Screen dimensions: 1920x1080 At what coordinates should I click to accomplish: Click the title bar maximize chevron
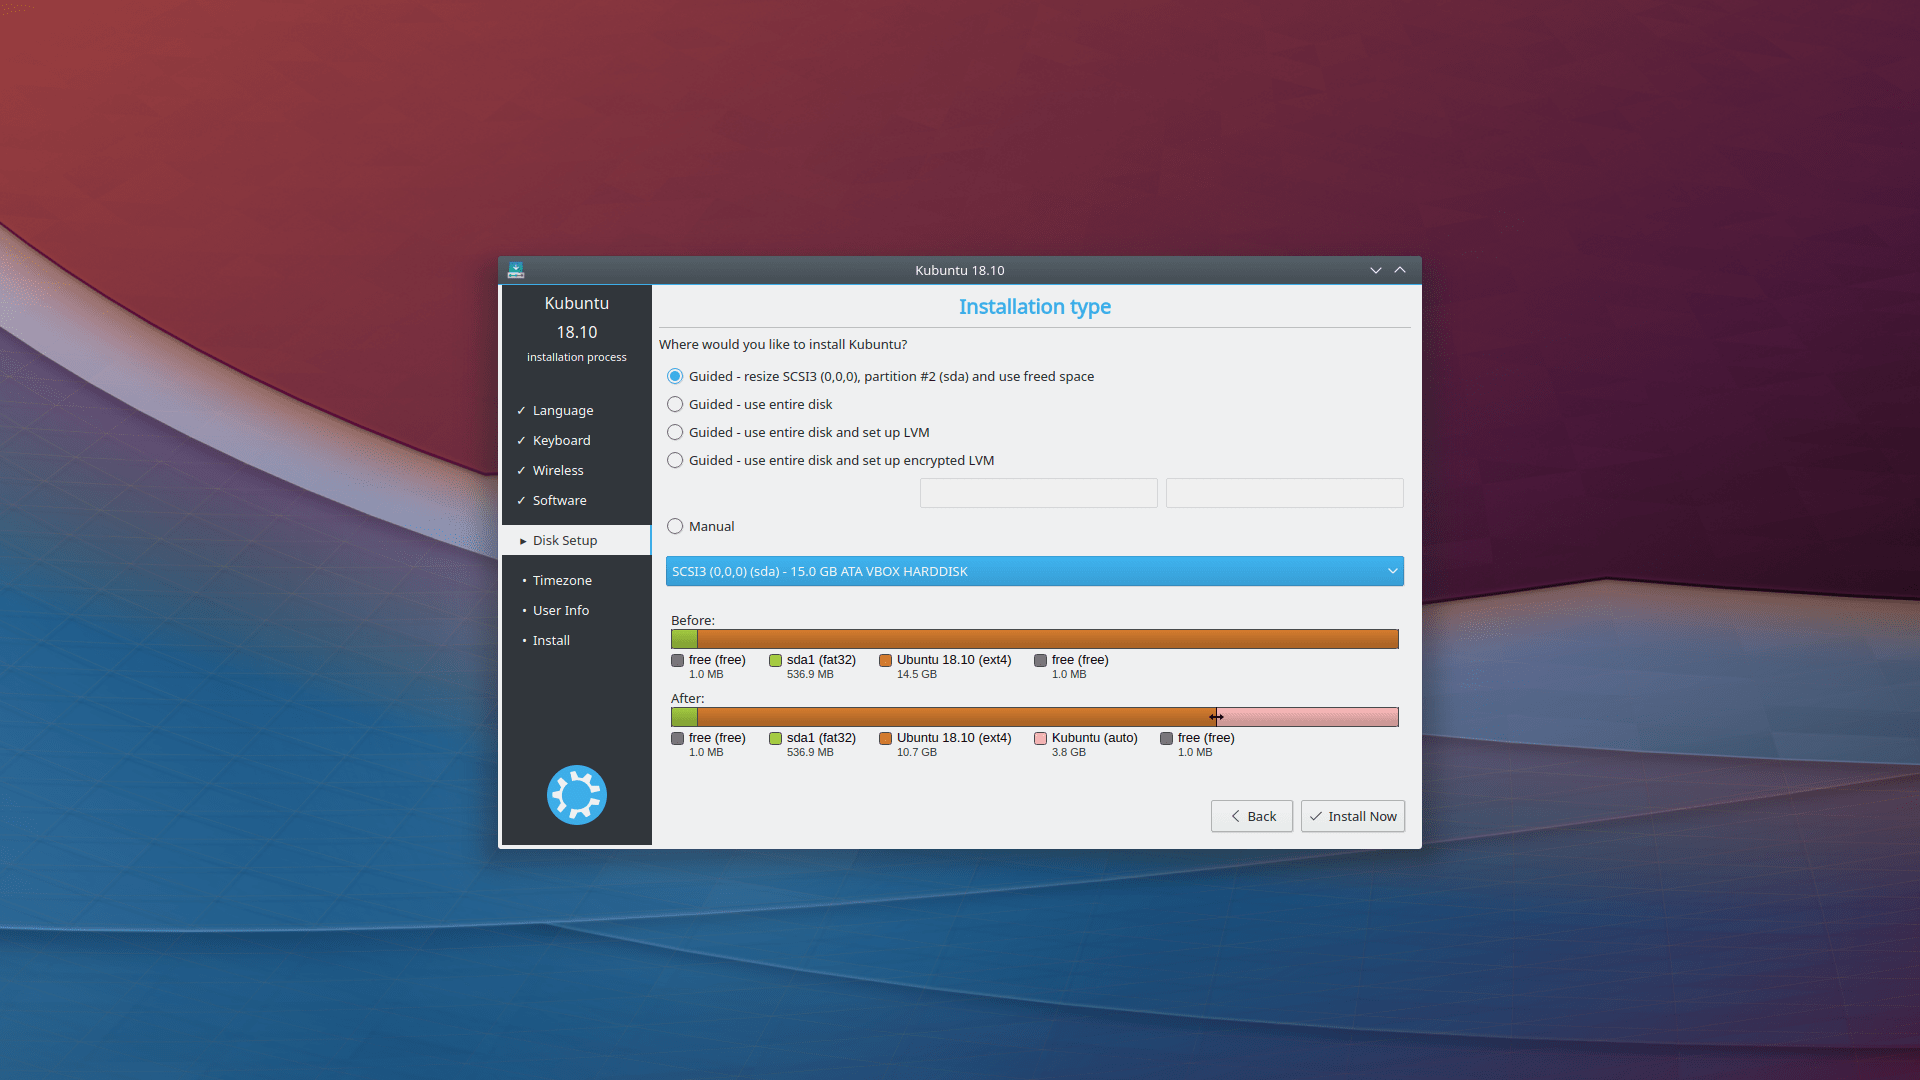pyautogui.click(x=1400, y=270)
